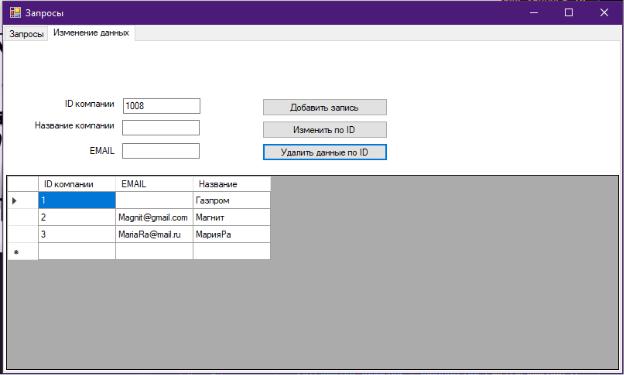This screenshot has width=624, height=375.
Task: Select the Магнит cell
Action: (x=232, y=217)
